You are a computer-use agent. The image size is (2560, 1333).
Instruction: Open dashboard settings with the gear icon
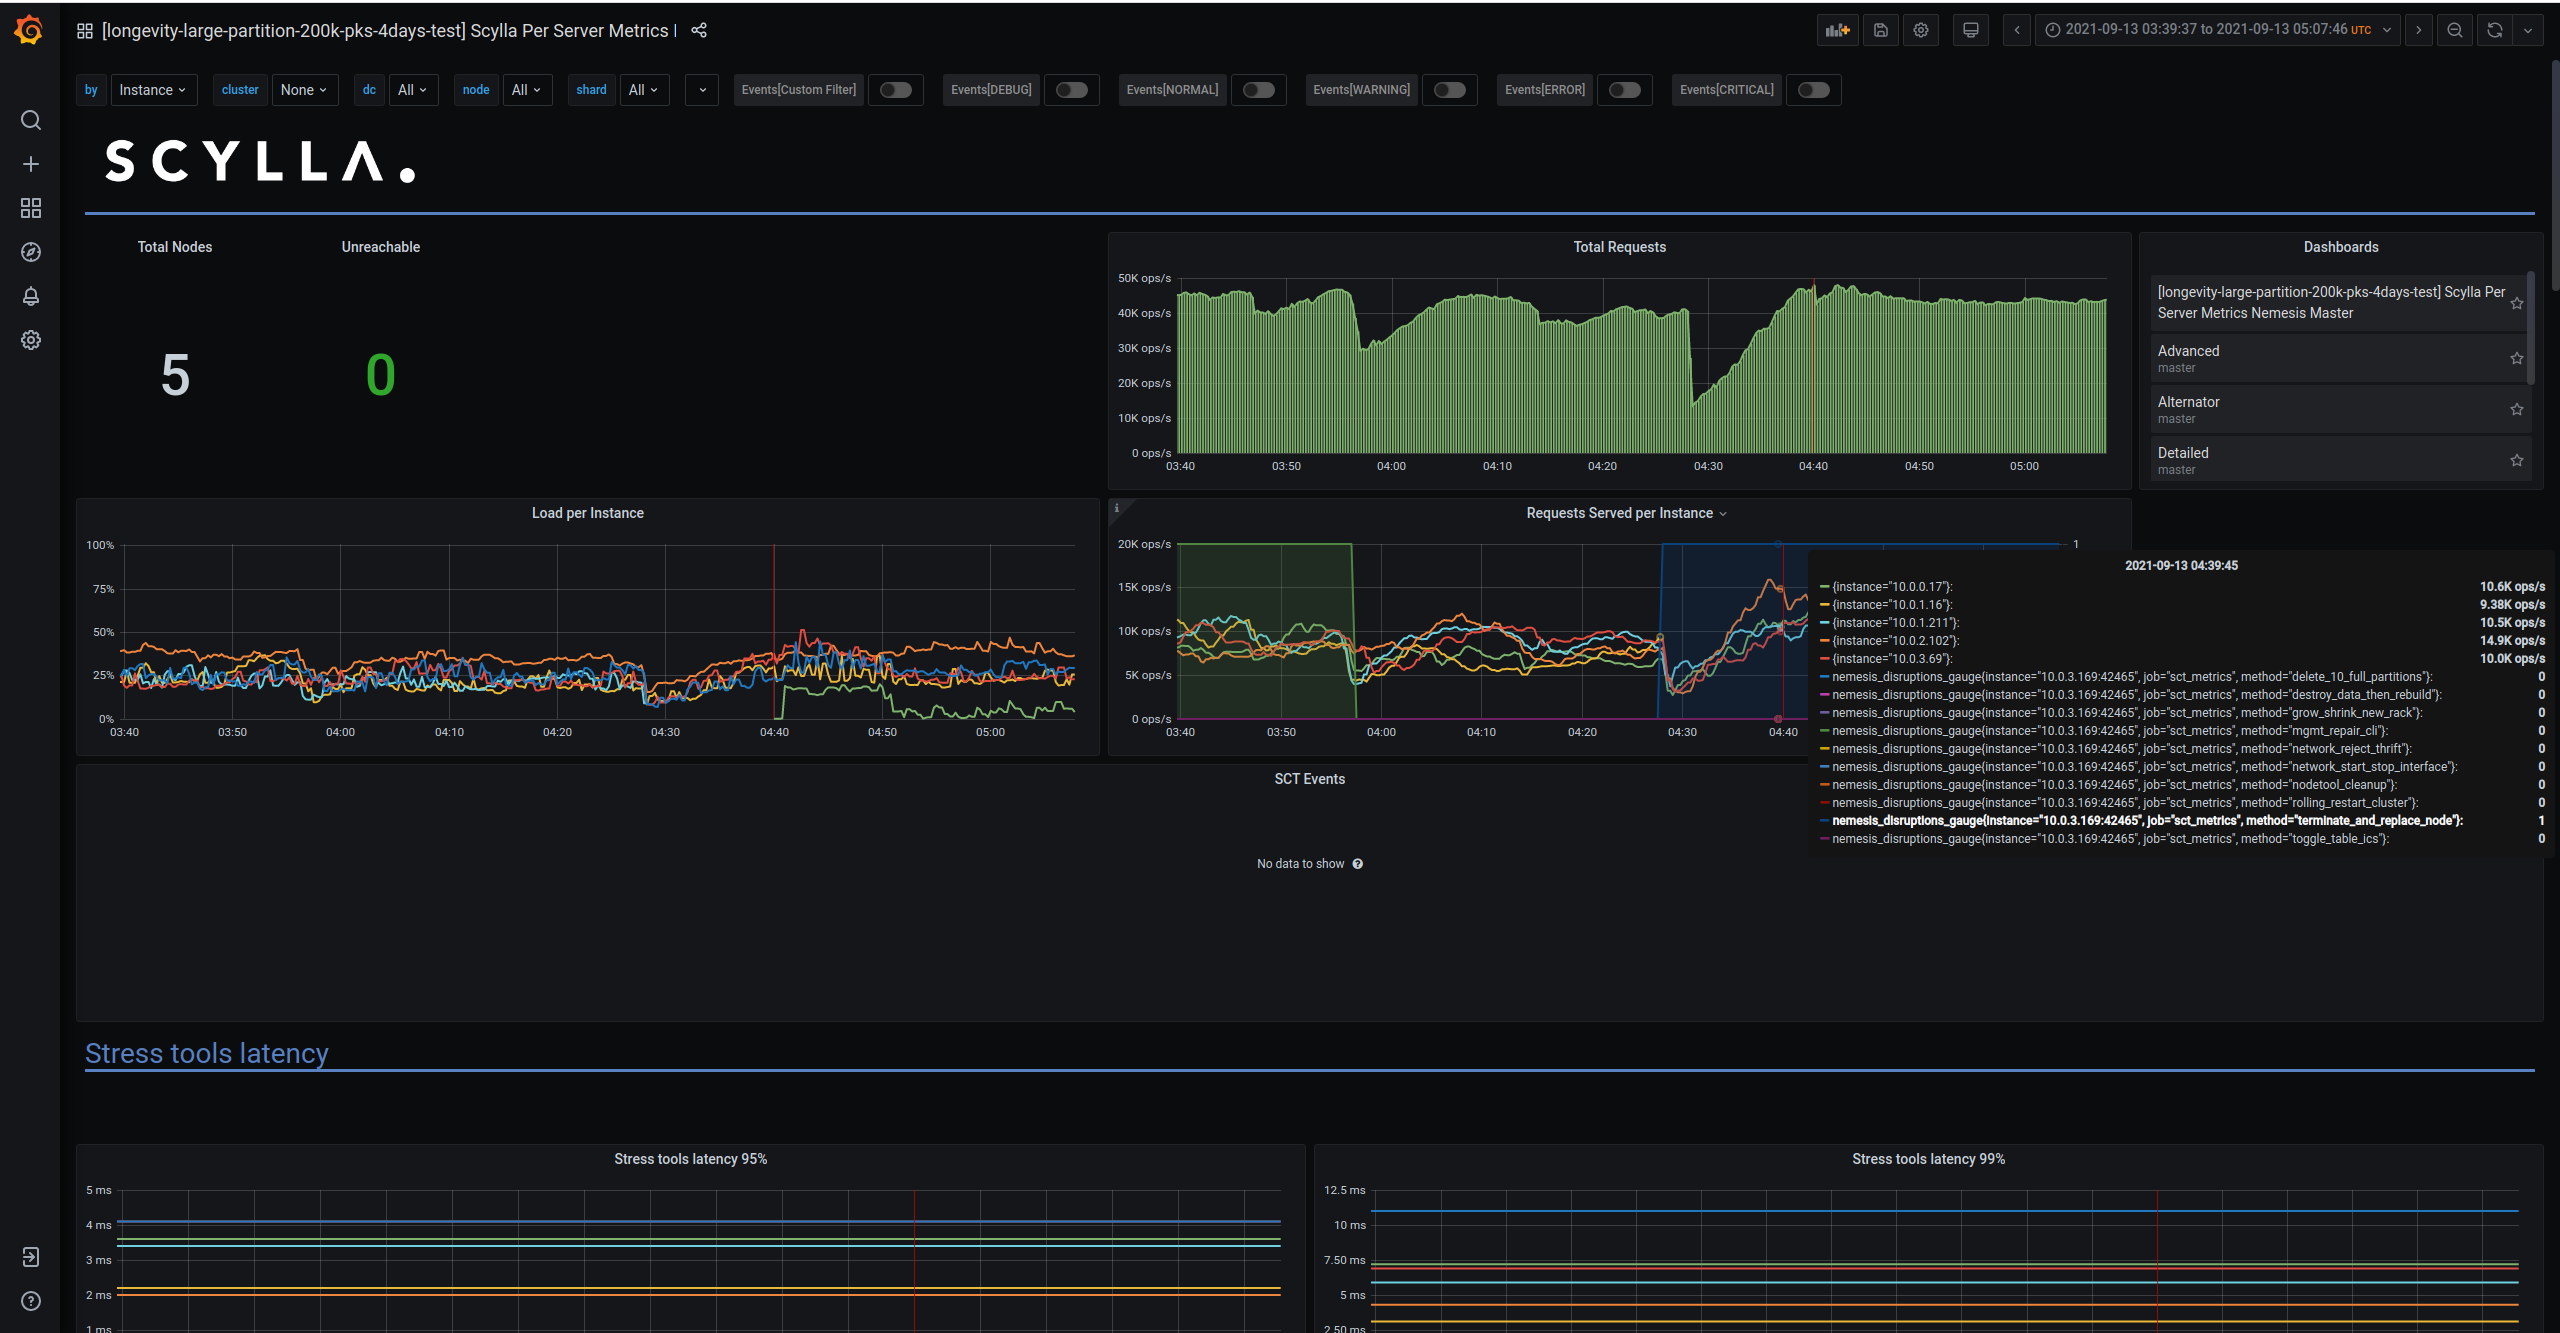point(1920,30)
